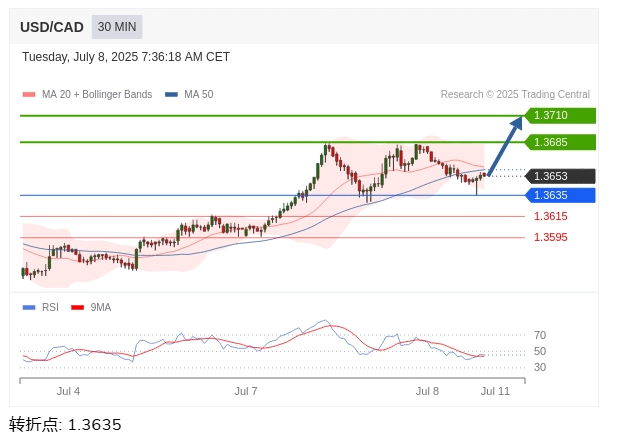Click the 9MA red legend swatch

pos(77,308)
